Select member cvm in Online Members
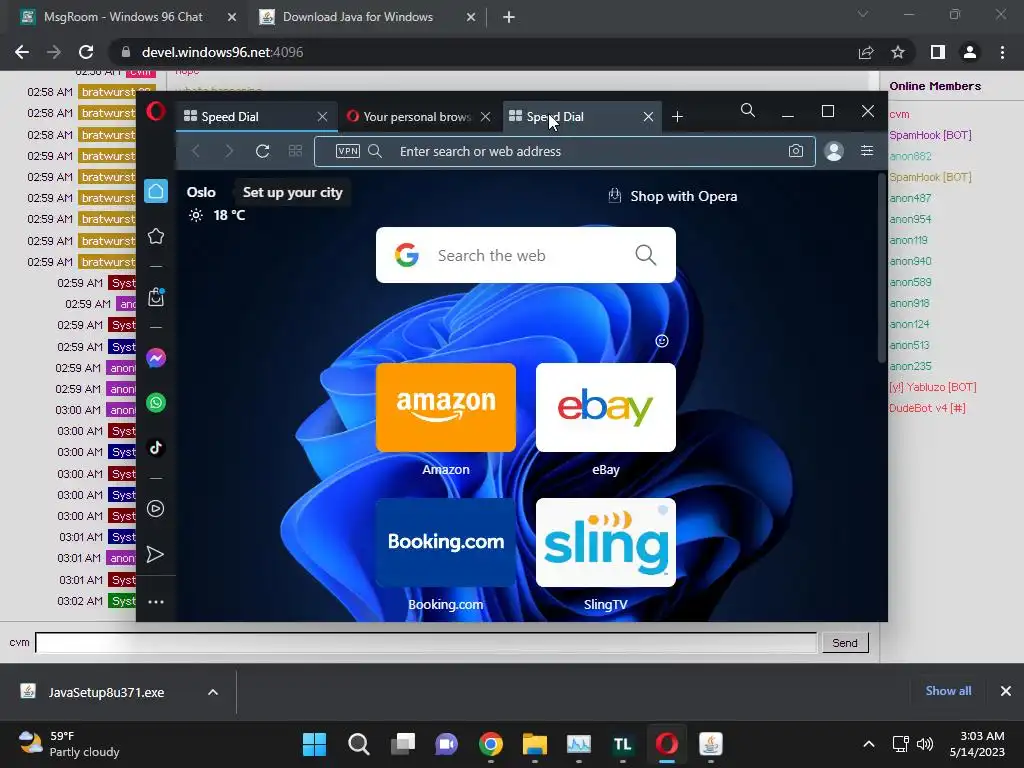1024x768 pixels. [x=899, y=114]
